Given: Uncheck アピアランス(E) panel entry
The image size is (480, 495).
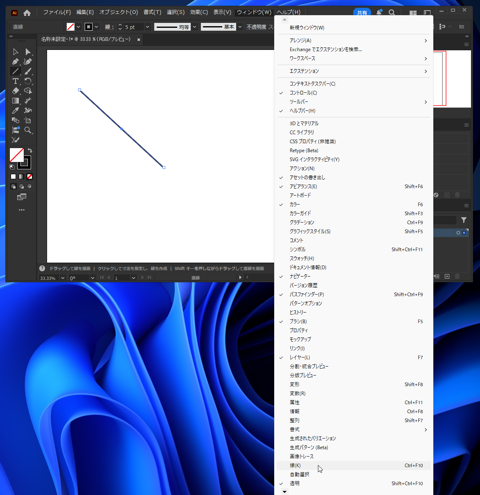Looking at the screenshot, I should click(x=353, y=186).
